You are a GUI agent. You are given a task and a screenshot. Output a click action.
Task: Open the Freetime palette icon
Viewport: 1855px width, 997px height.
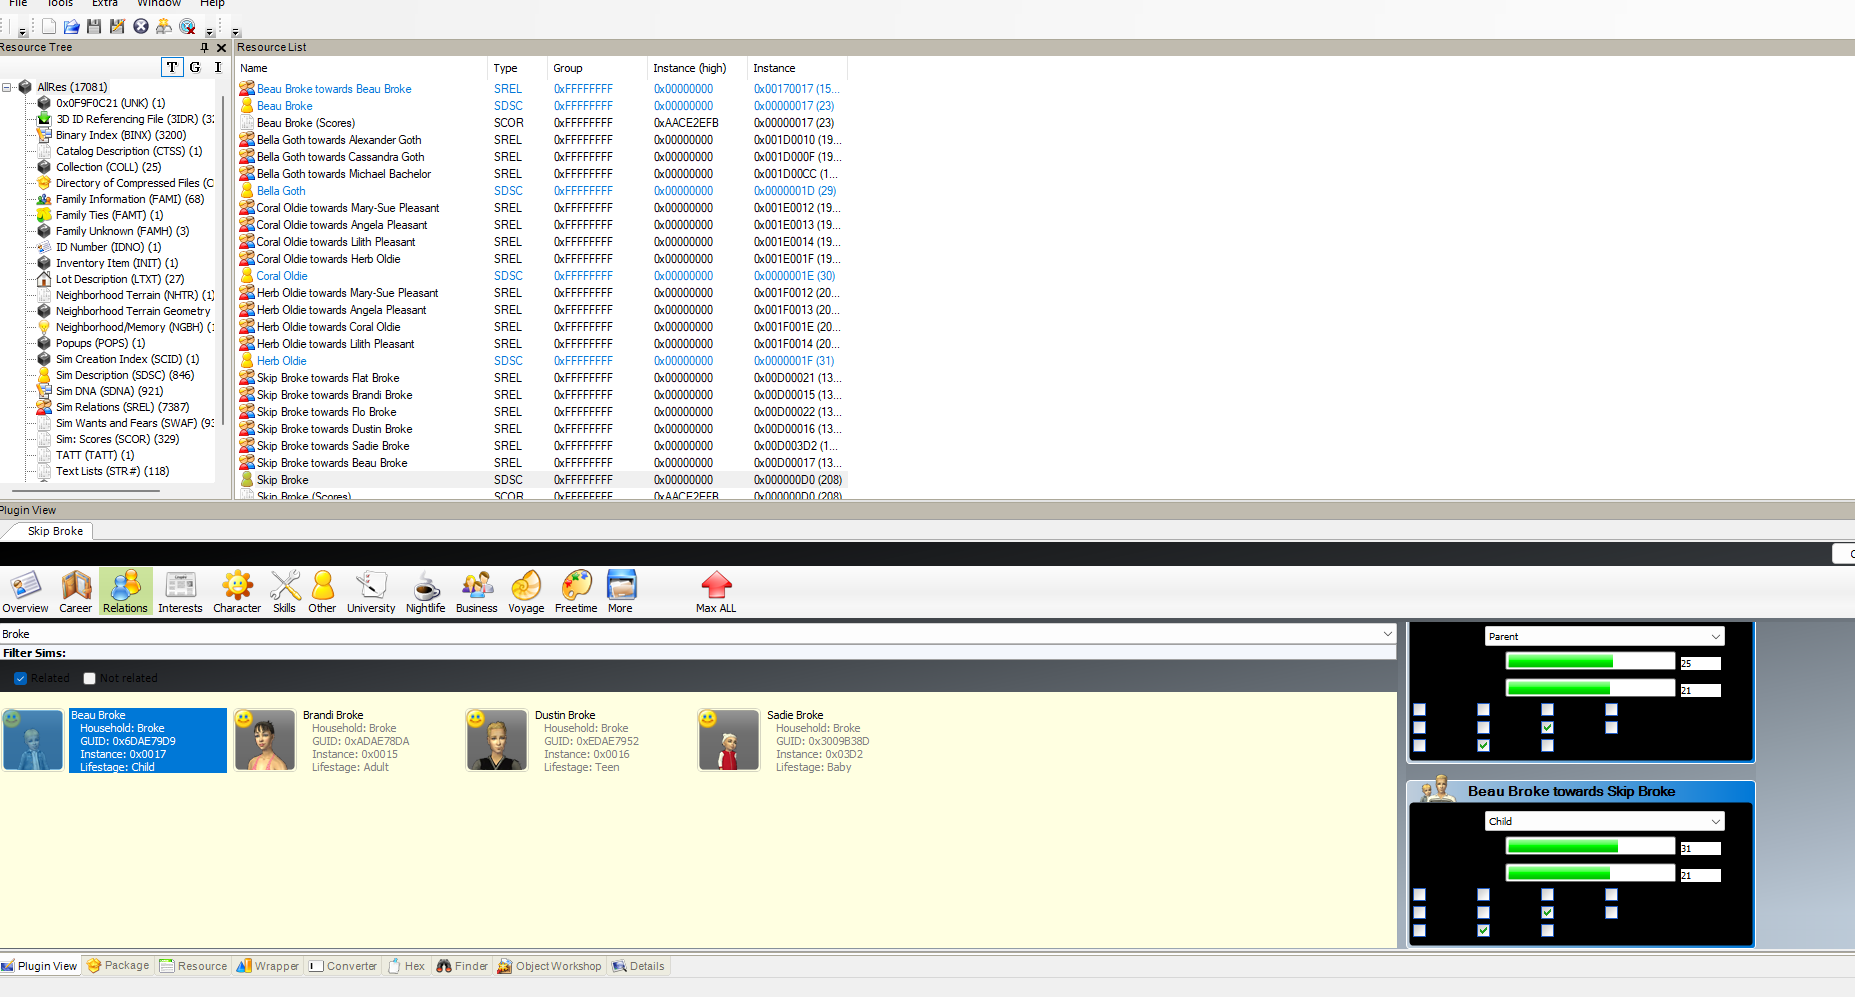click(x=576, y=592)
